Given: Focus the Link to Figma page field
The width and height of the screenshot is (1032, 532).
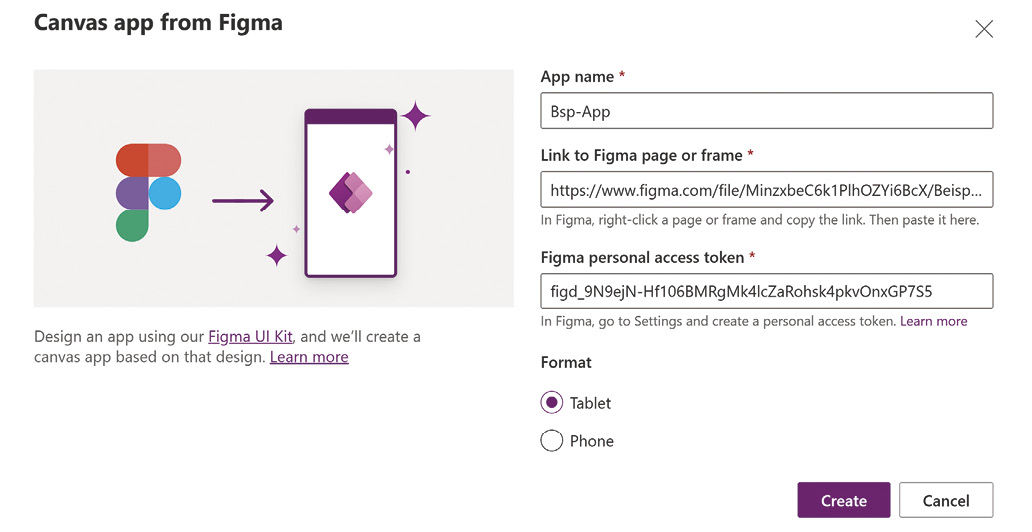Looking at the screenshot, I should [767, 190].
